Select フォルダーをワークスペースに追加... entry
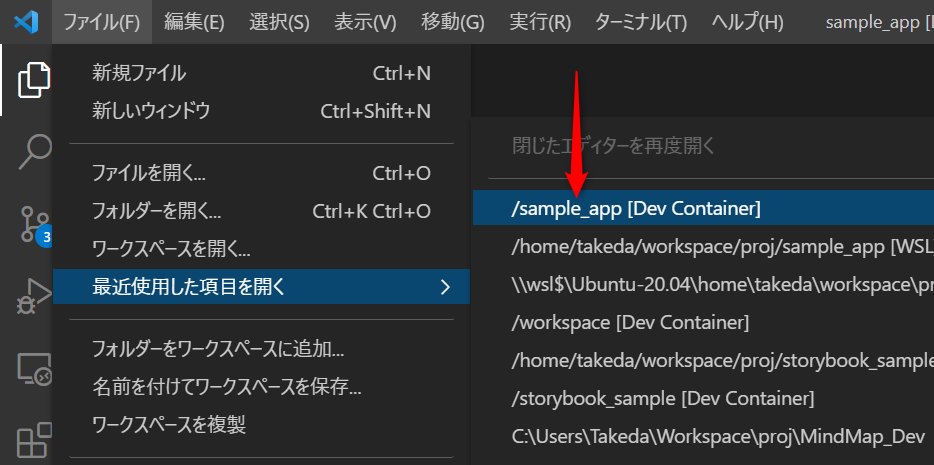 pos(261,349)
